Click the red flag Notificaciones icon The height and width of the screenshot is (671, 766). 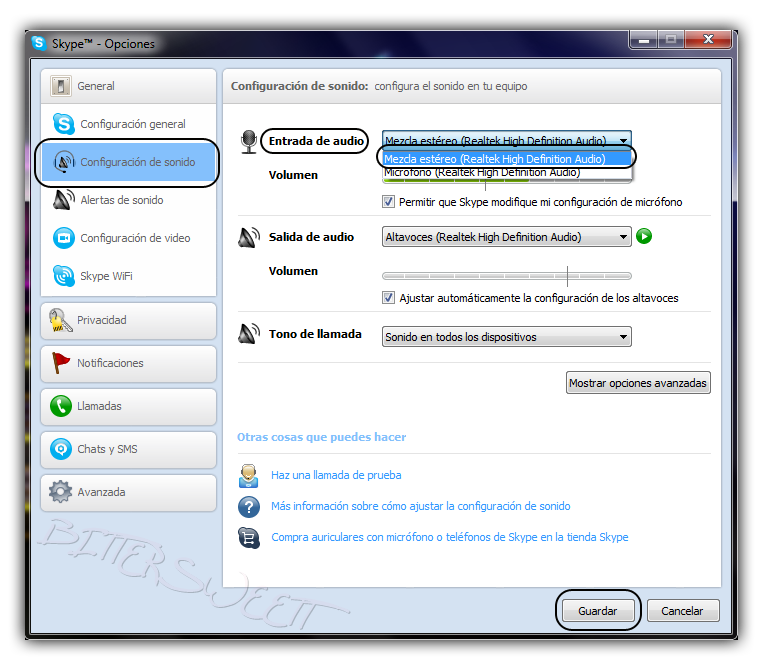61,363
